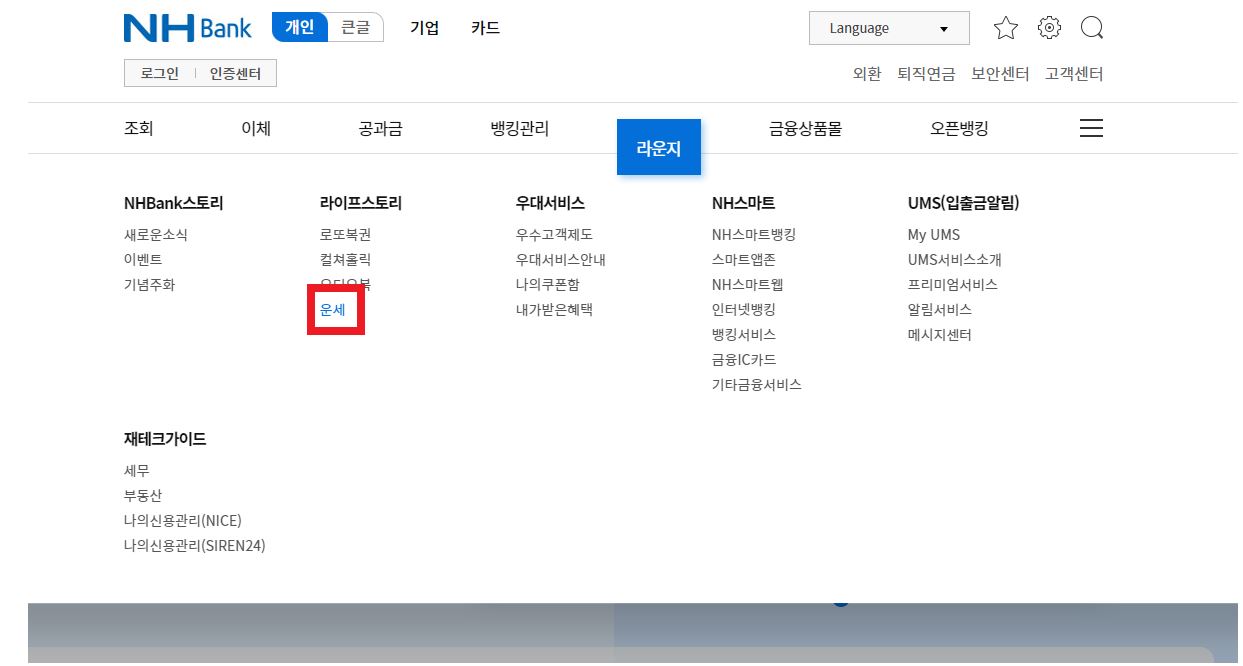Open 재테크가이드 heading
This screenshot has height=666, width=1243.
(165, 439)
